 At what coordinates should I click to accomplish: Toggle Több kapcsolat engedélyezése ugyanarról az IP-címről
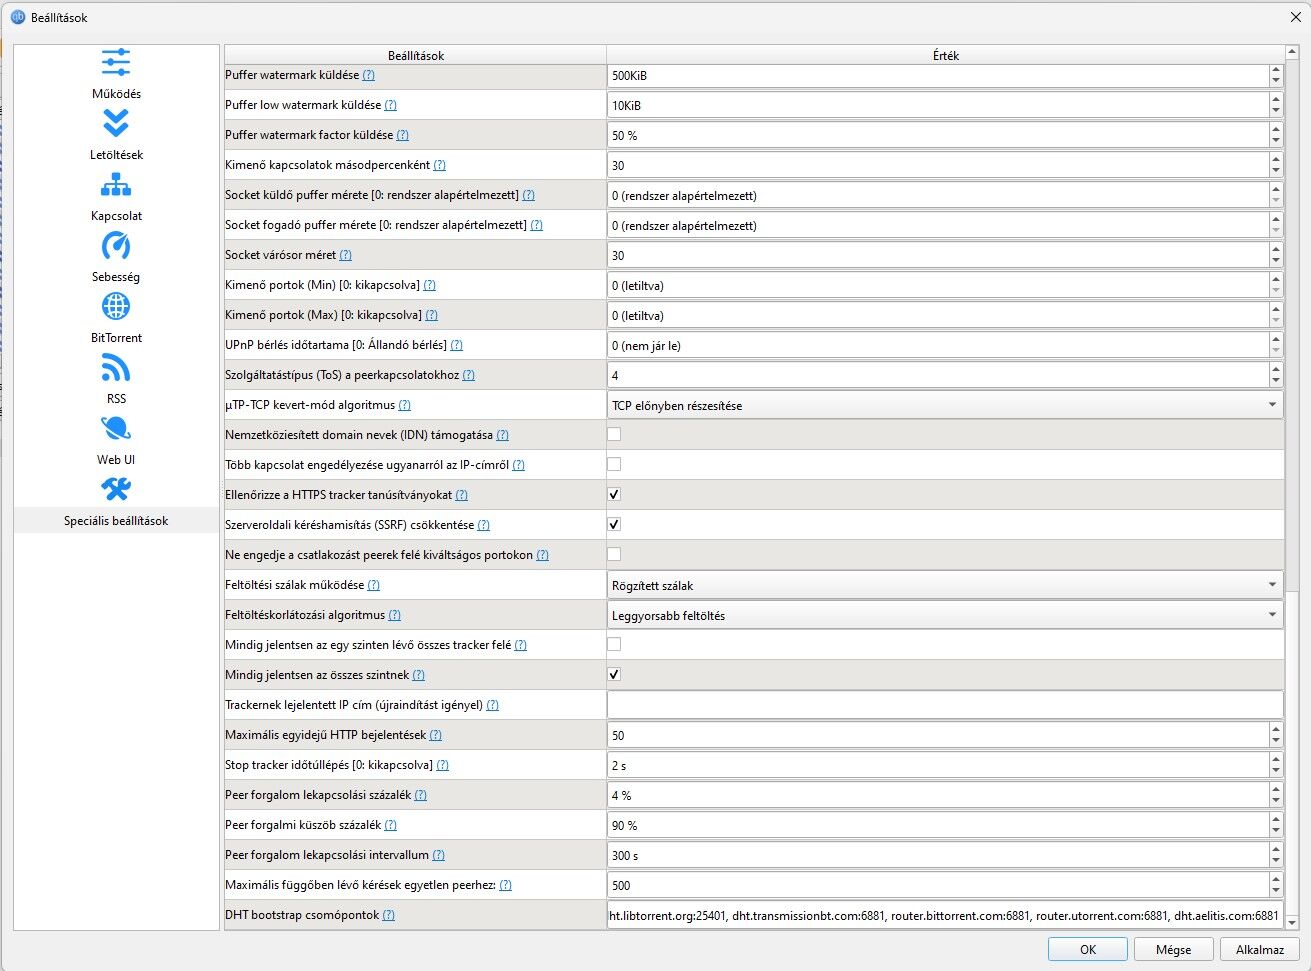pos(614,464)
